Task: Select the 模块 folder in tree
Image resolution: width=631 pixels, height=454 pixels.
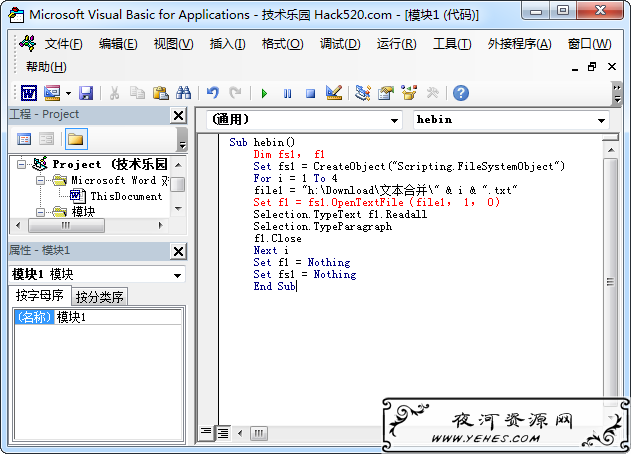Action: click(83, 212)
